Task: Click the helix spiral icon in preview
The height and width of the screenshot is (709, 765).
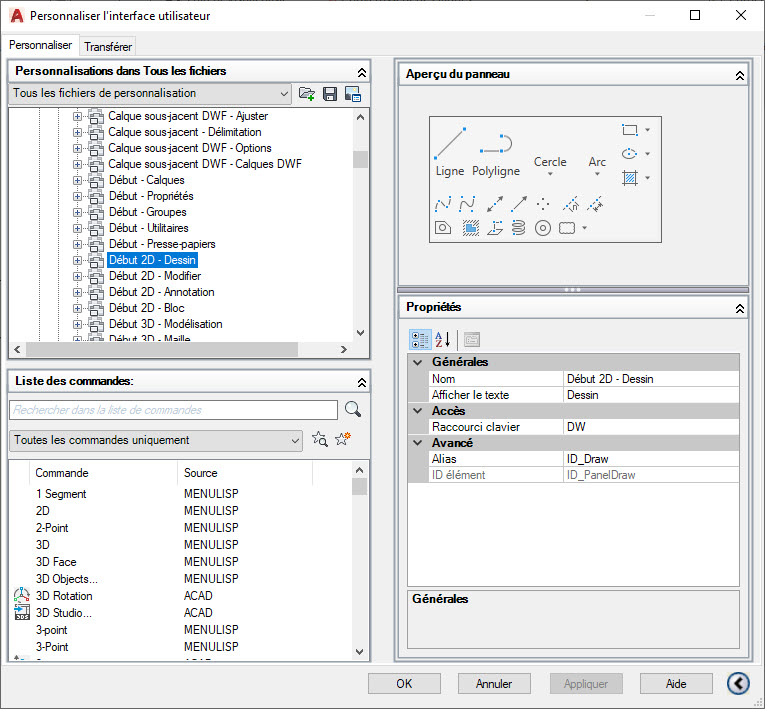Action: click(518, 228)
